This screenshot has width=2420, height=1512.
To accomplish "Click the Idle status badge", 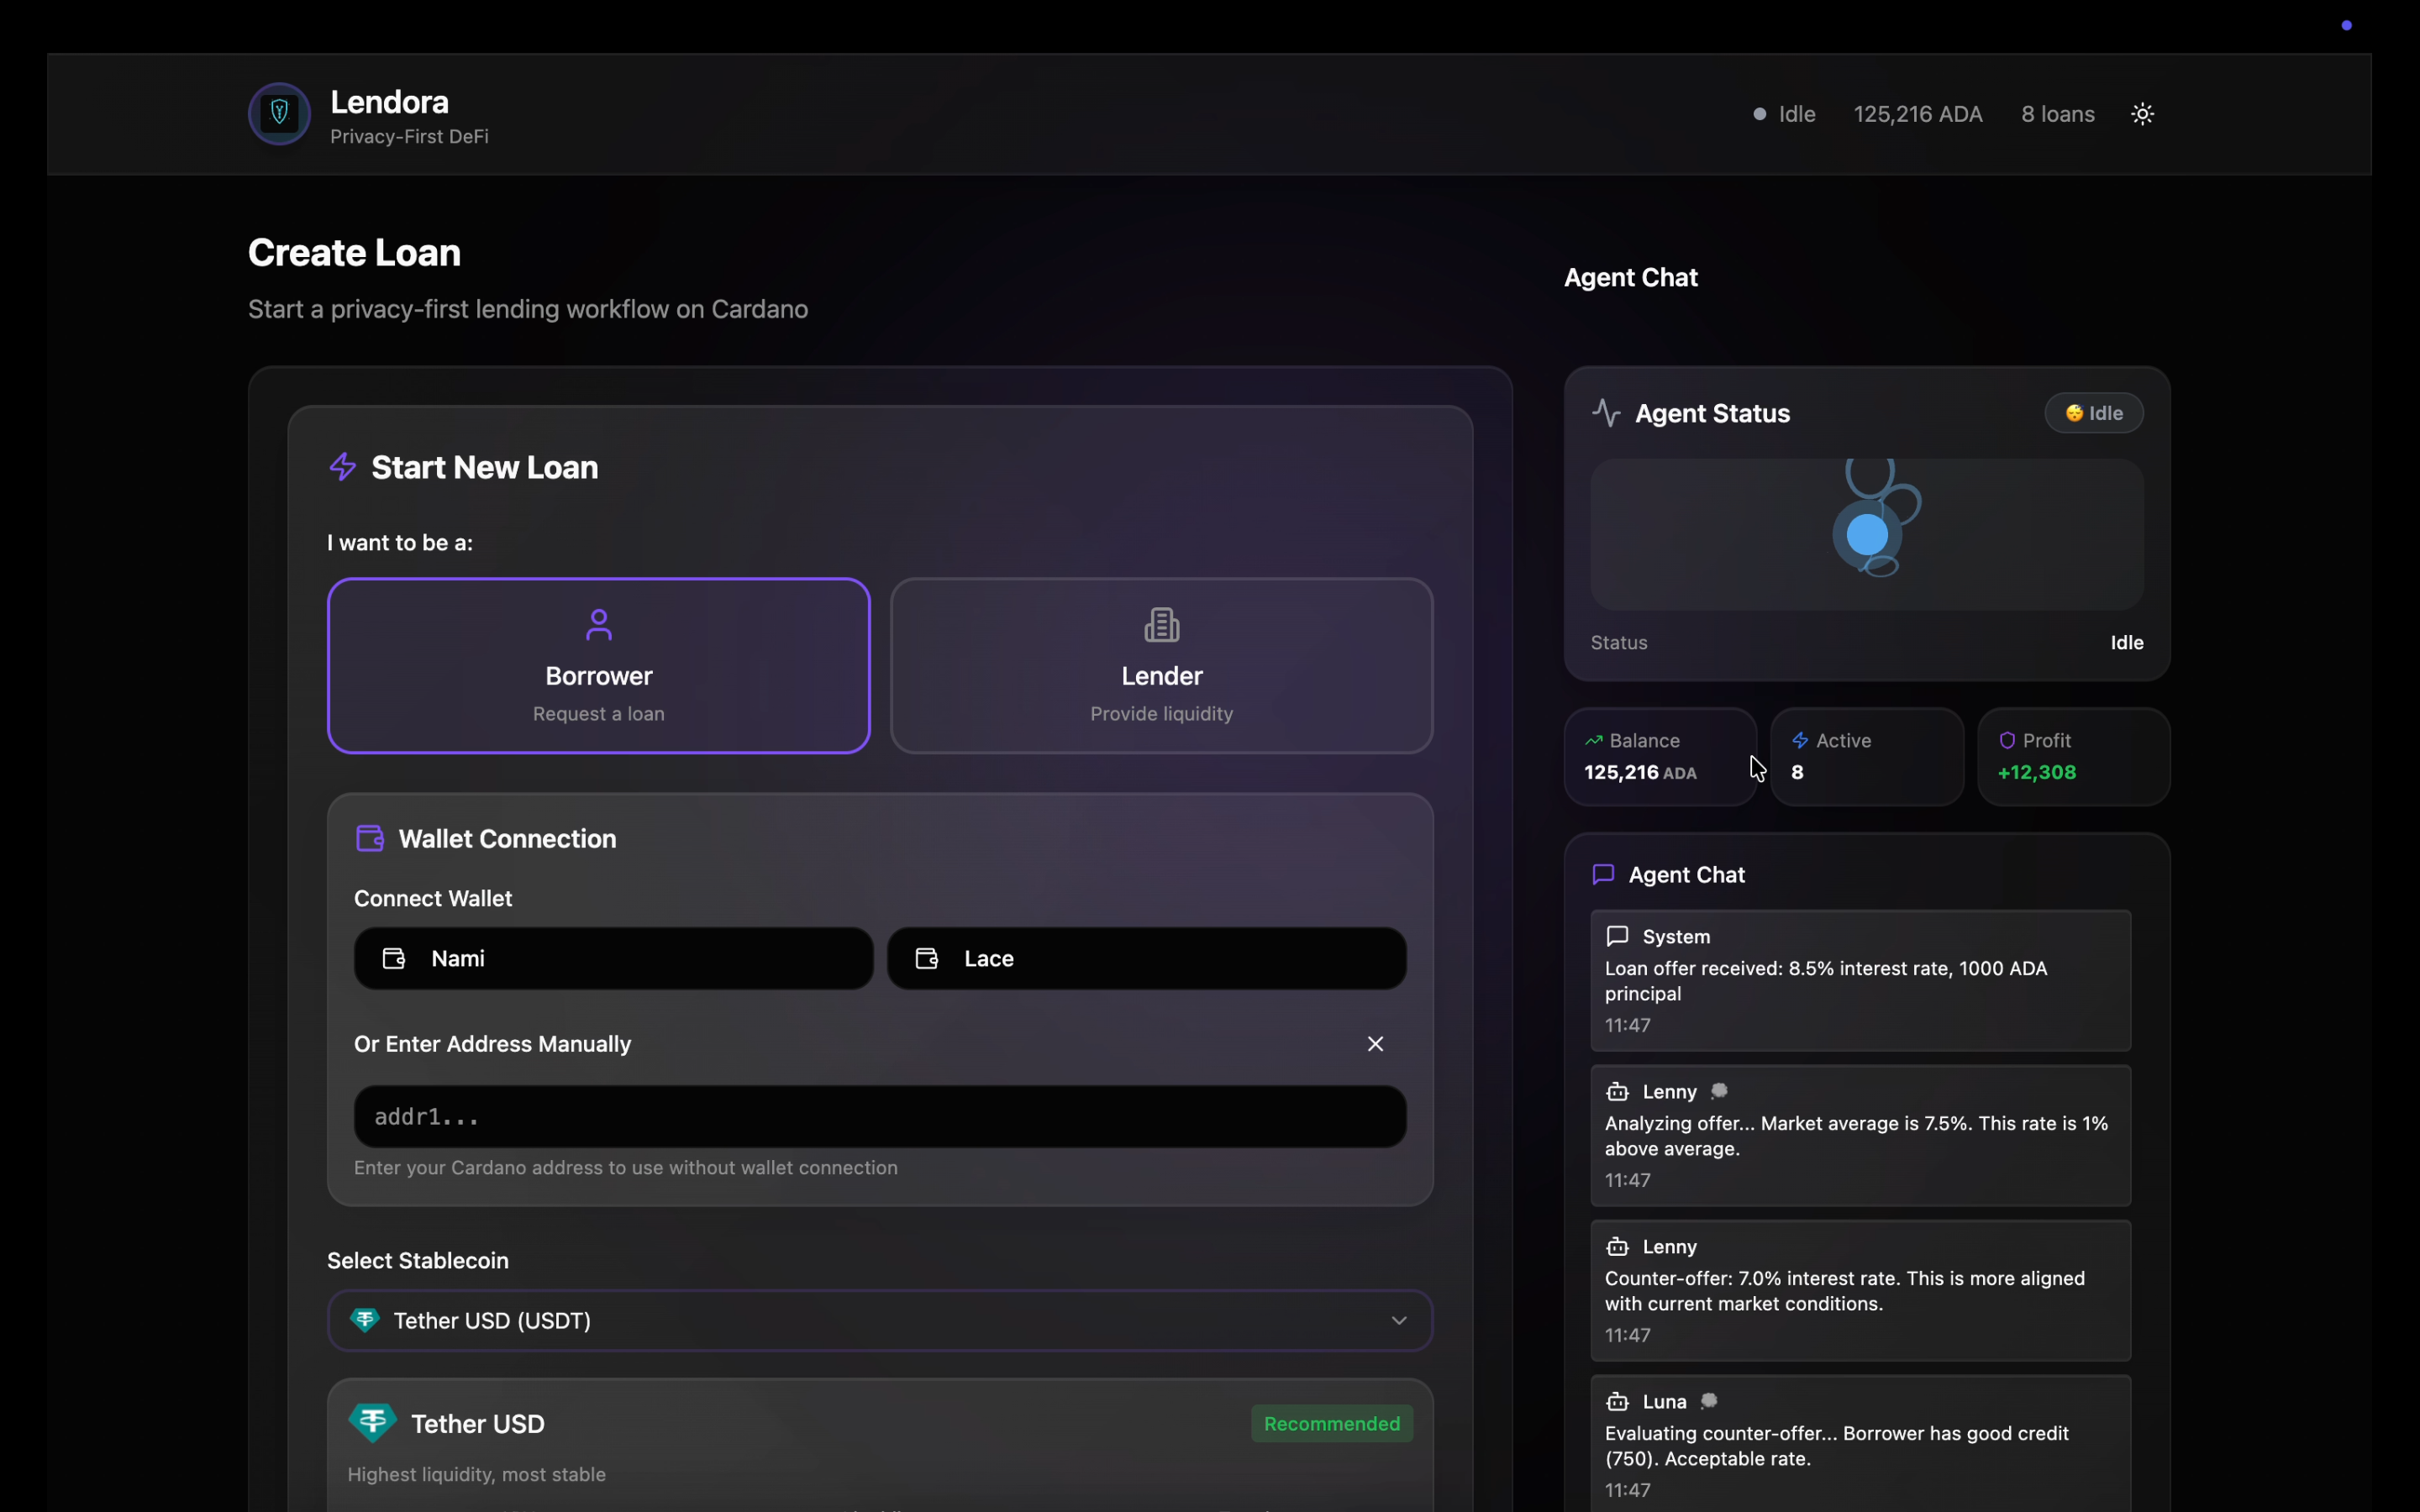I will [2093, 413].
